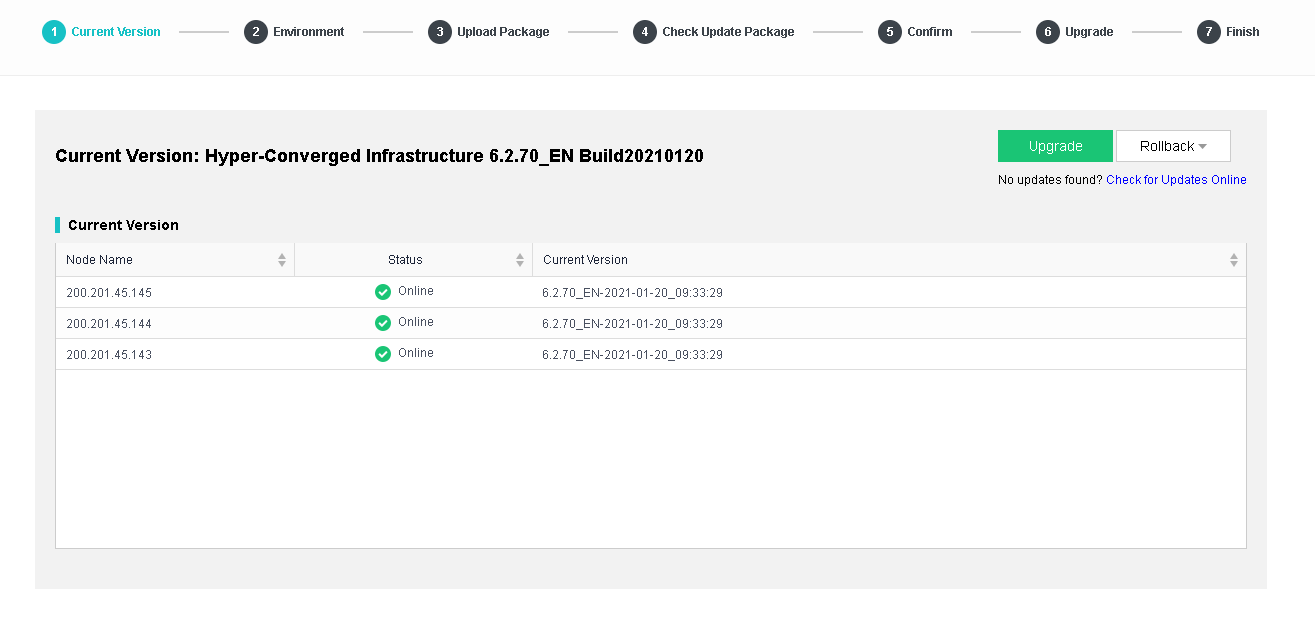Open the Check for Updates Online link
Screen dimensions: 1315x622
(x=1176, y=180)
